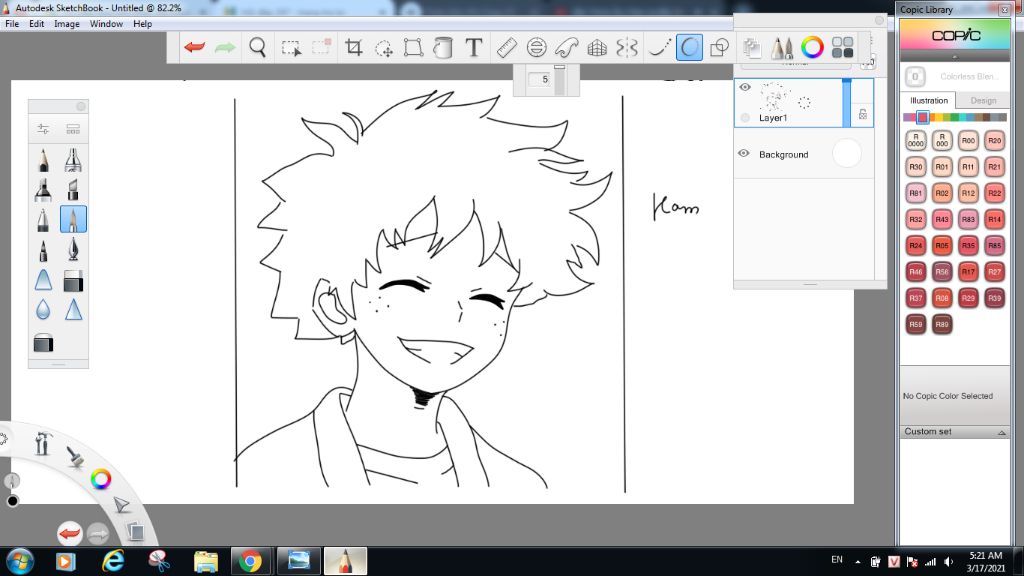This screenshot has height=576, width=1024.
Task: Pick the R59 Copic swatch
Action: 916,324
